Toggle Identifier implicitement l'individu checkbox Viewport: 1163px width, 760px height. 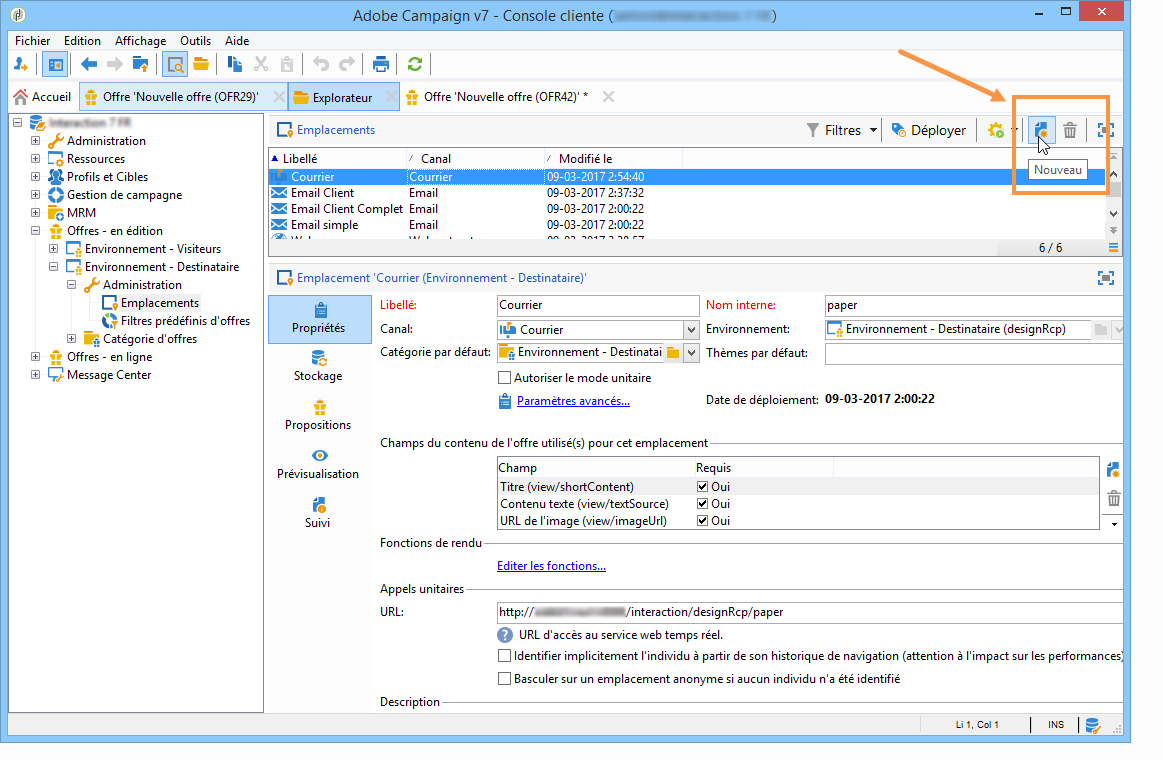[504, 656]
